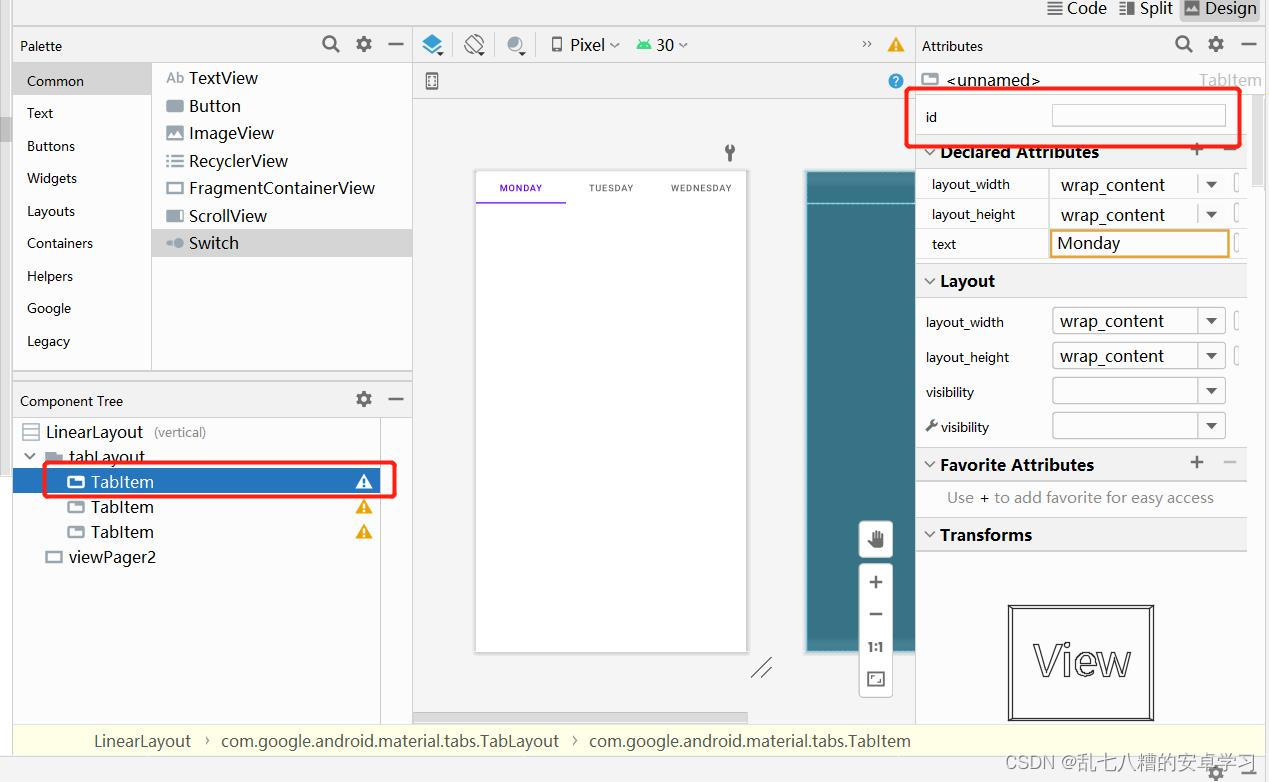
Task: Click the help question mark on design surface
Action: [x=896, y=81]
